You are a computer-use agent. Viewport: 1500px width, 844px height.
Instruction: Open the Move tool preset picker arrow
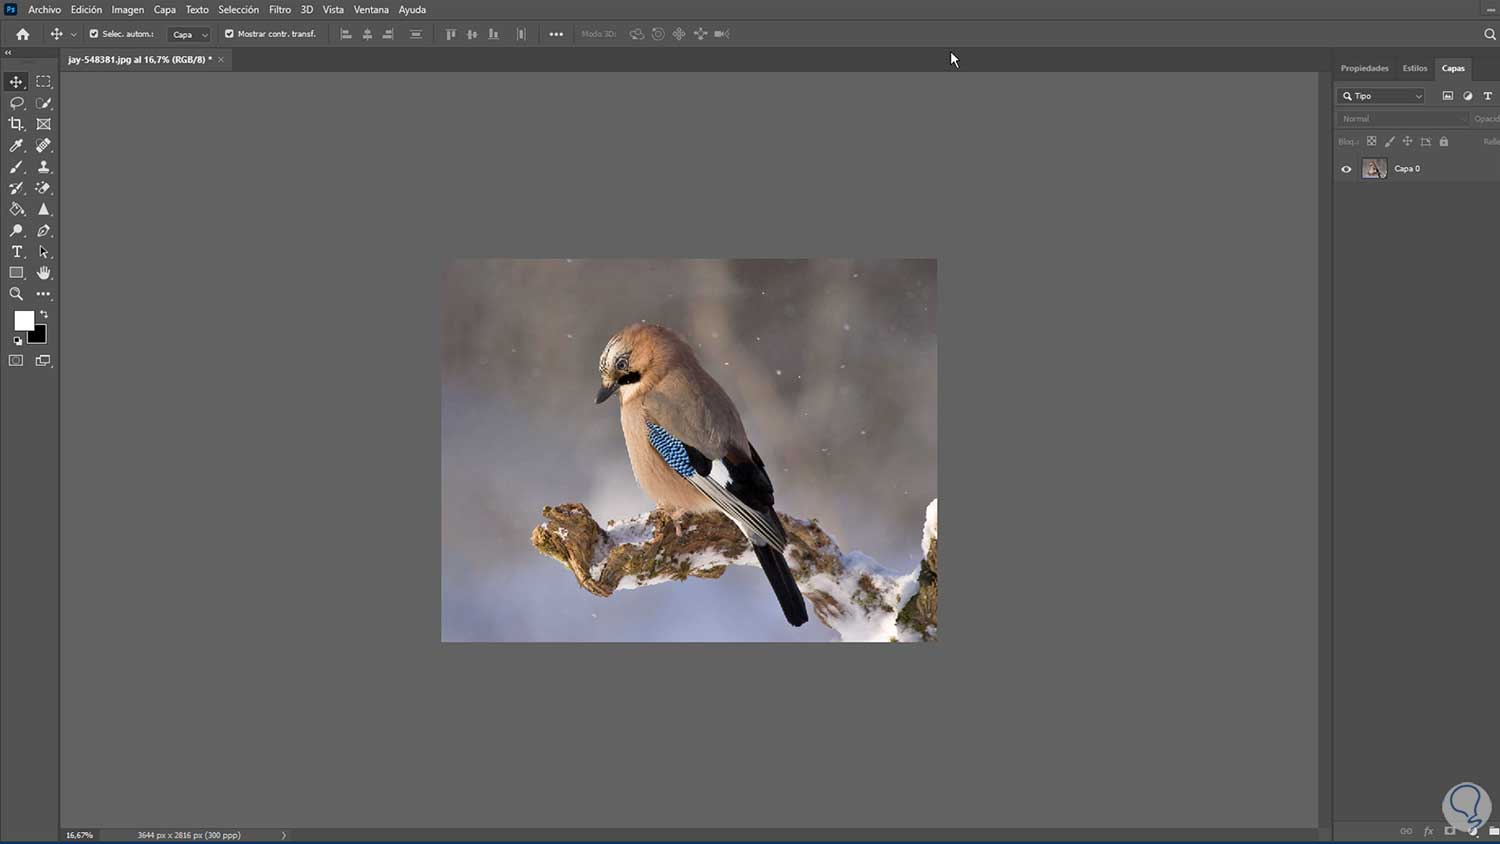73,35
